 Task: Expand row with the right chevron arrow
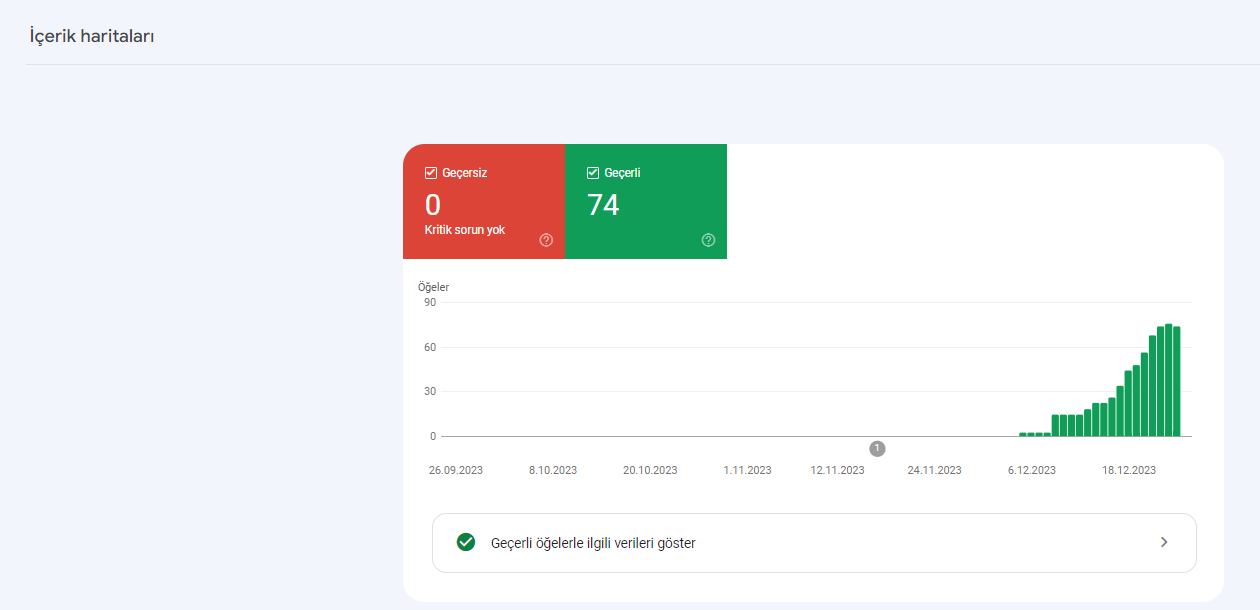[1164, 542]
